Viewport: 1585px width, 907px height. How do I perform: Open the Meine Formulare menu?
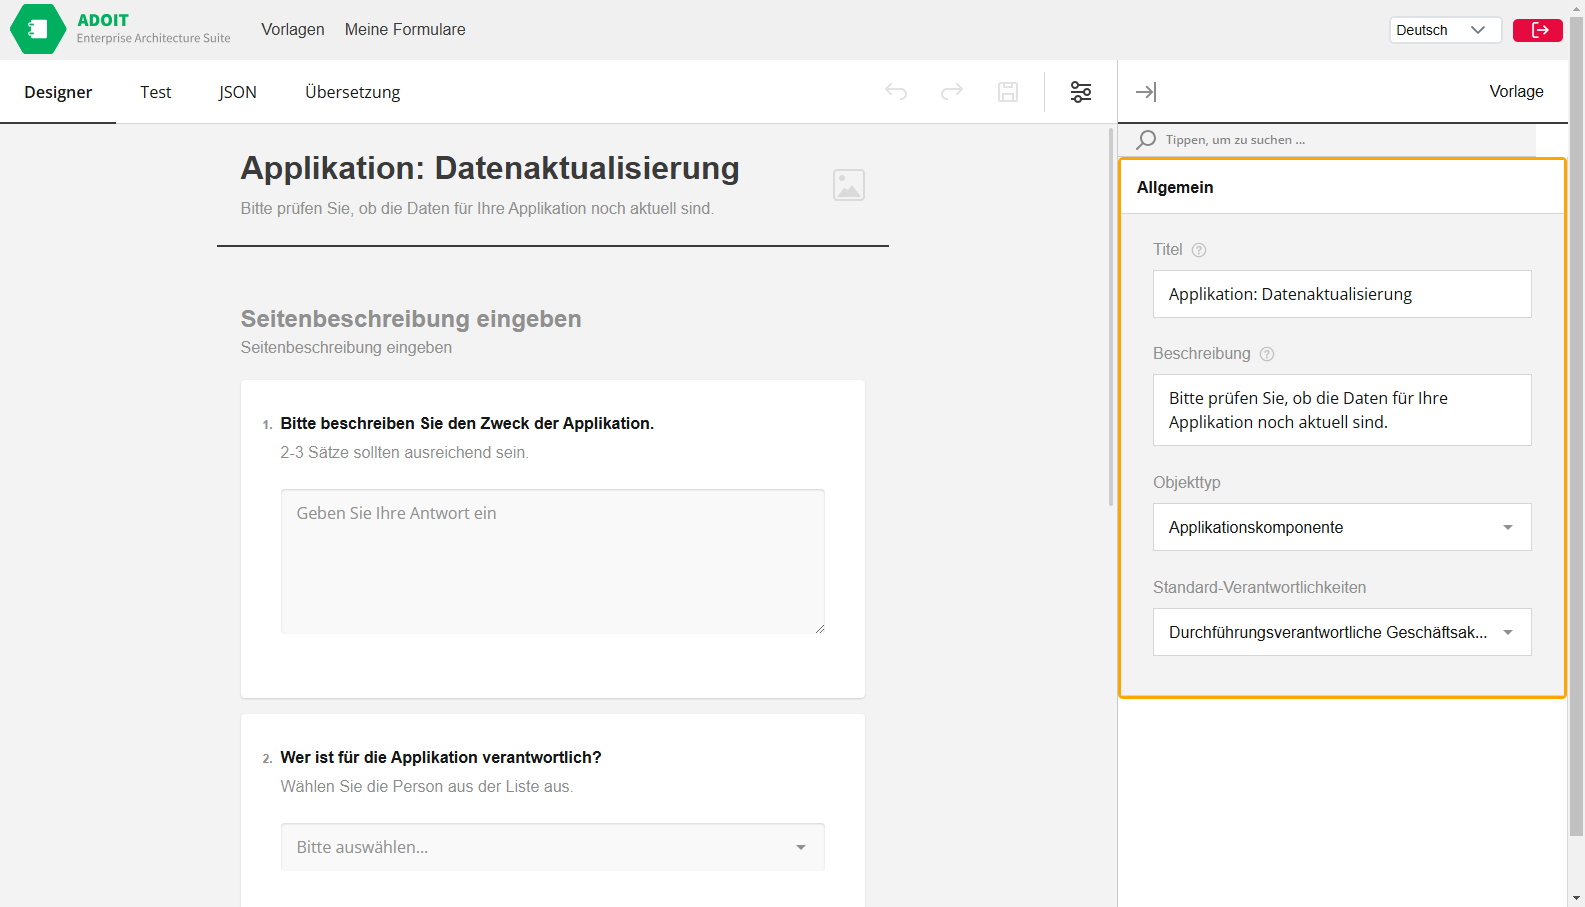pyautogui.click(x=405, y=30)
